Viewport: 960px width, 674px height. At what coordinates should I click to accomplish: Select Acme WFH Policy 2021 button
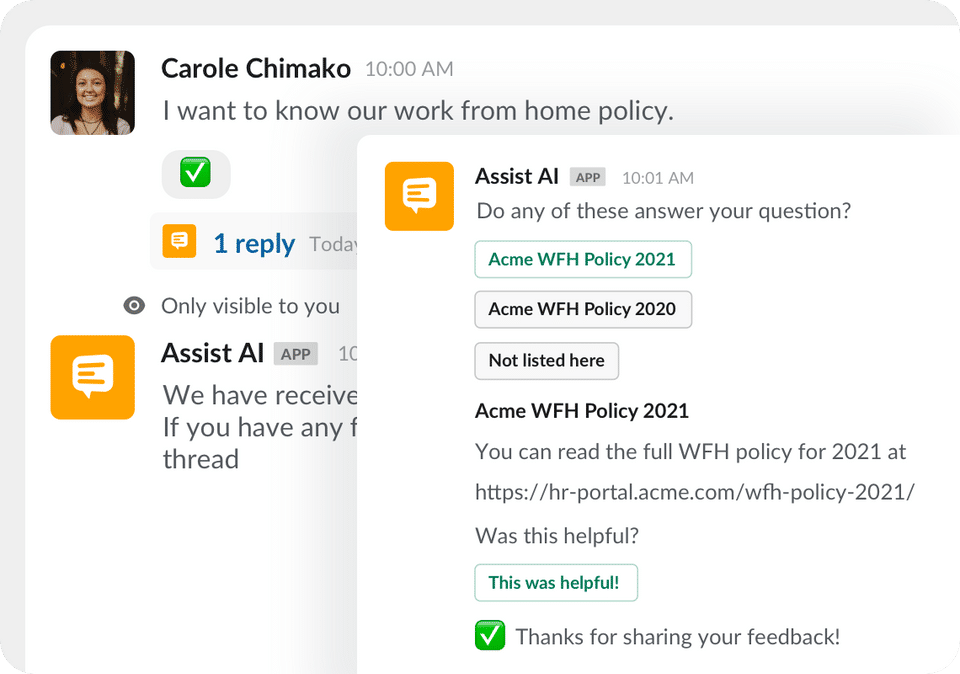coord(582,259)
